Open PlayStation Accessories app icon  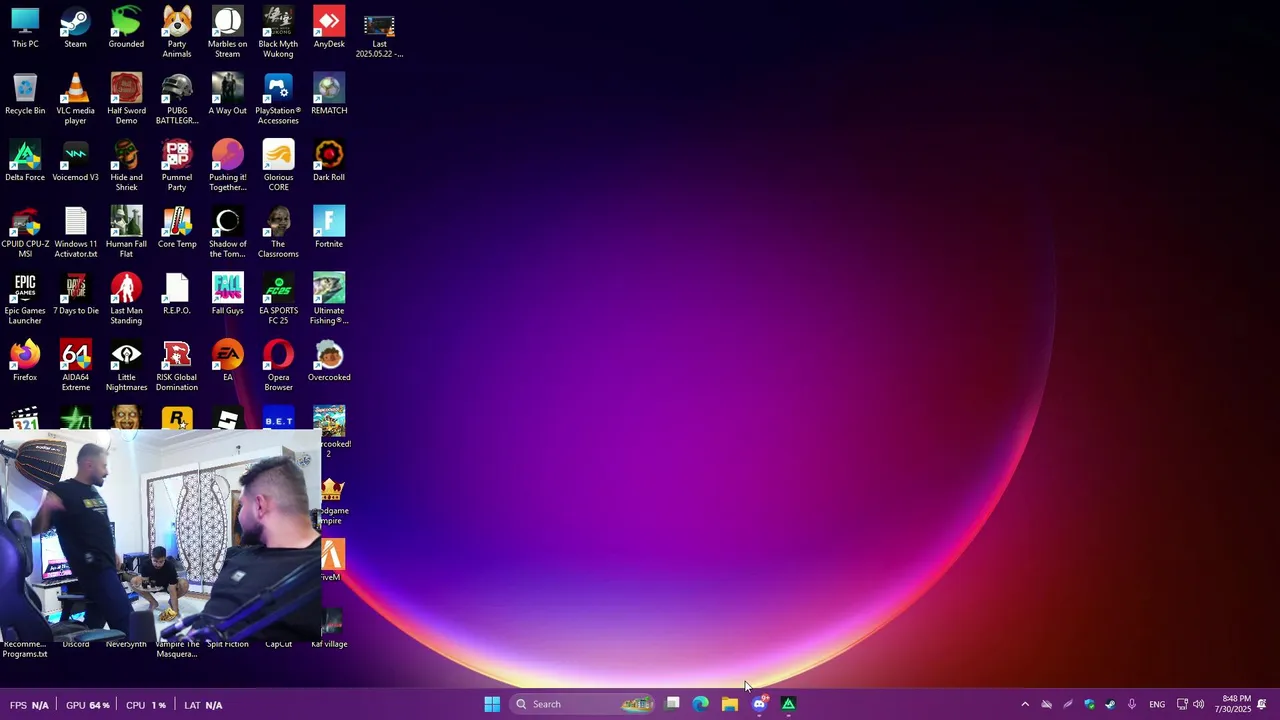coord(278,99)
